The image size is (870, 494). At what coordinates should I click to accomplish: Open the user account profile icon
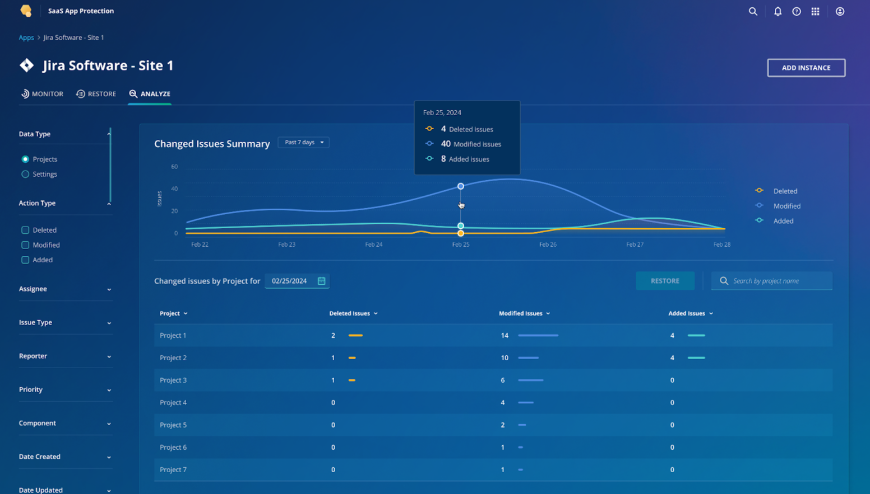point(840,11)
